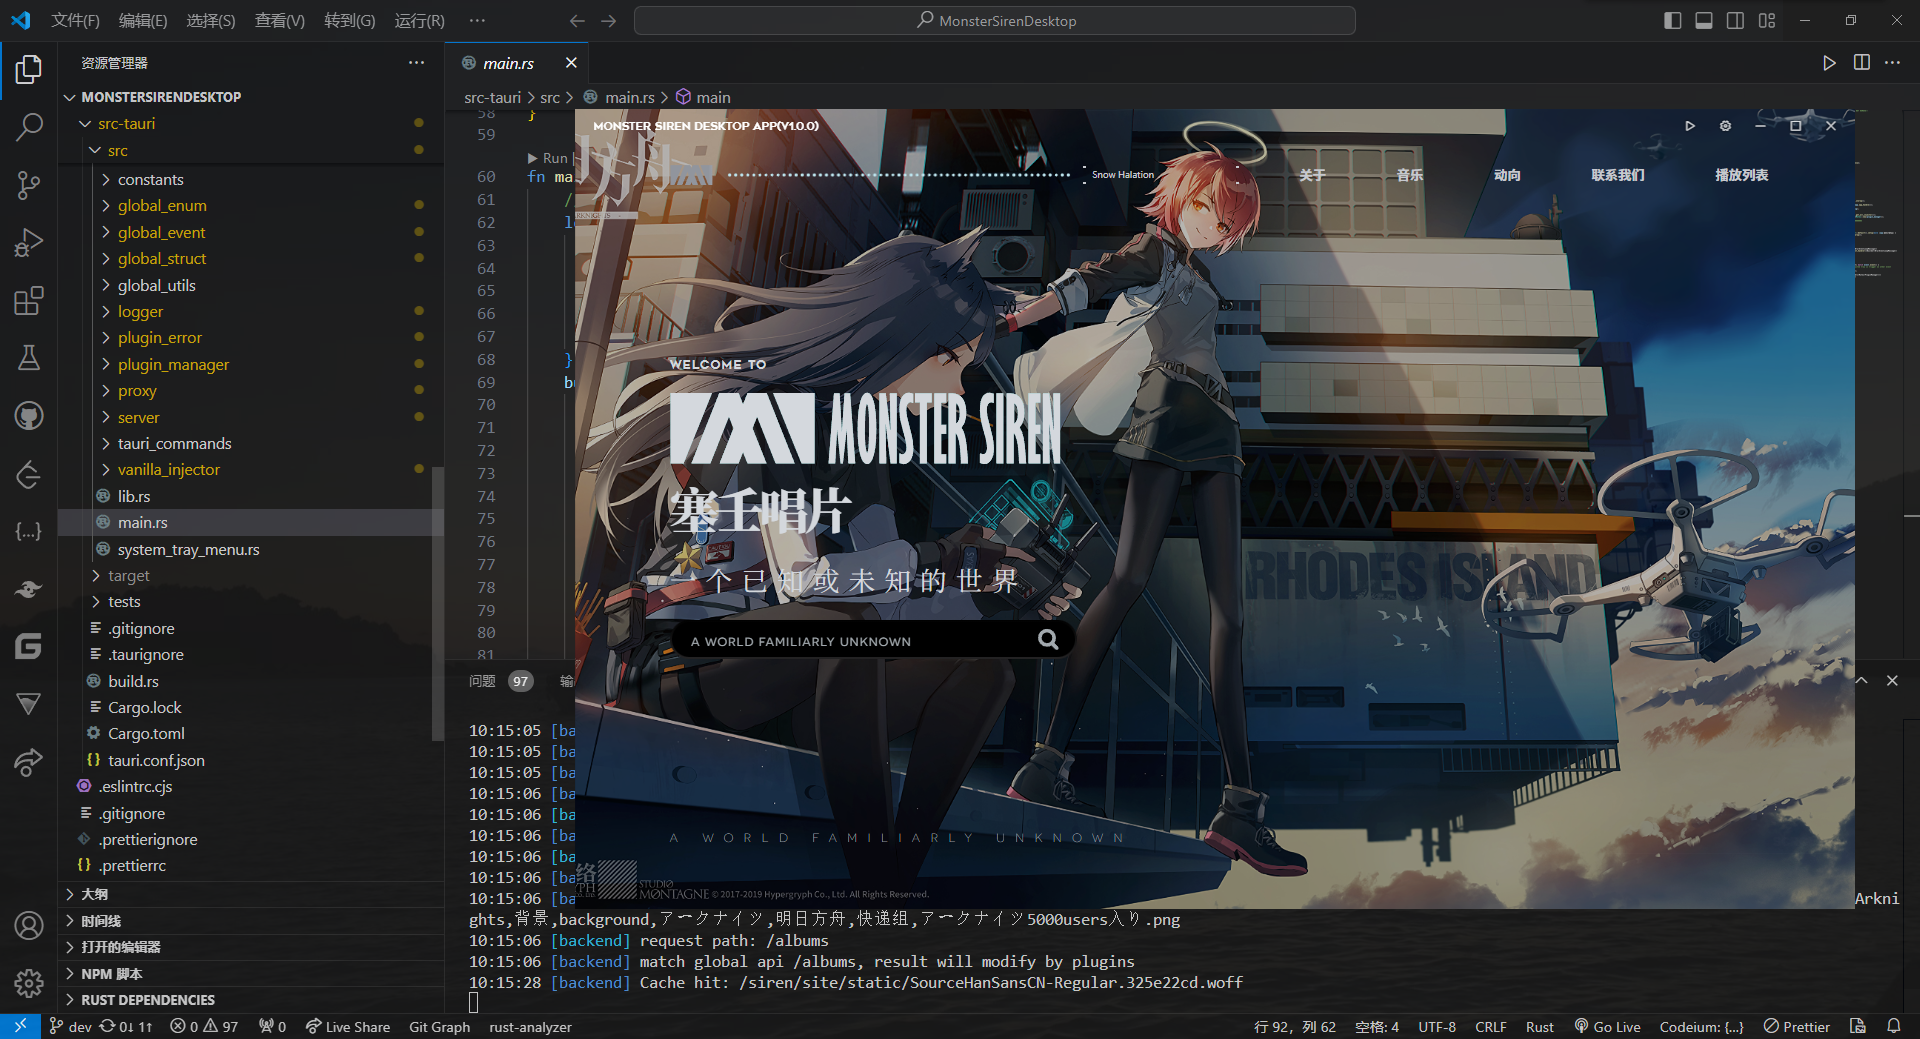Toggle the secondary side bar

click(x=1735, y=20)
